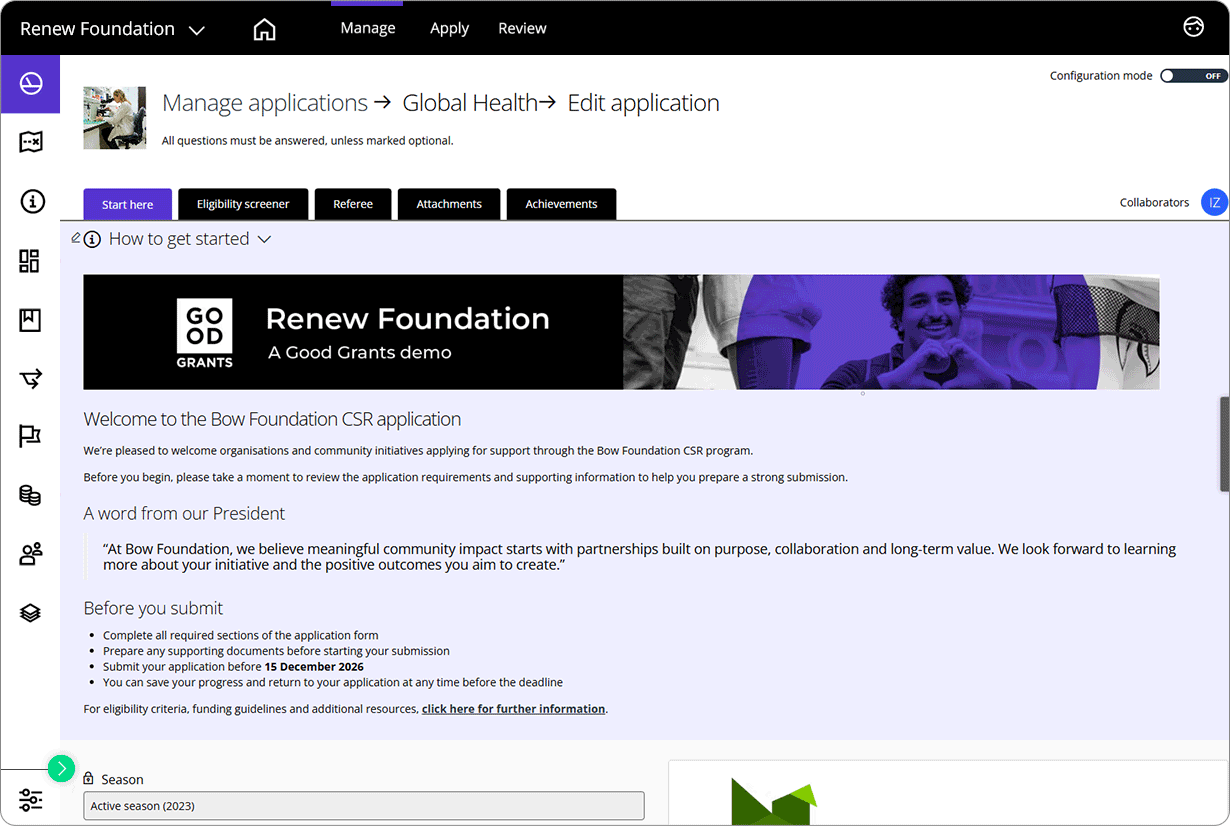Click the IZ collaborator avatar
Viewport: 1230px width, 828px height.
pyautogui.click(x=1214, y=202)
